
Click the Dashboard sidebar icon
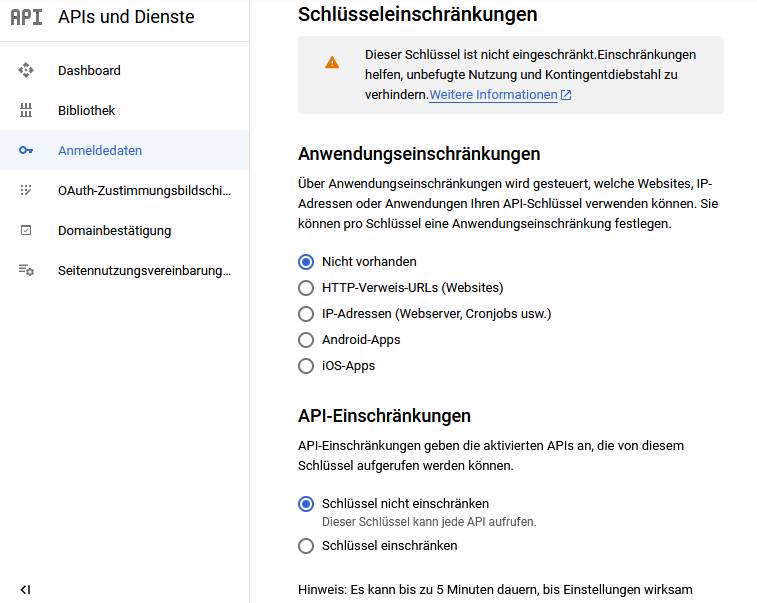point(26,70)
